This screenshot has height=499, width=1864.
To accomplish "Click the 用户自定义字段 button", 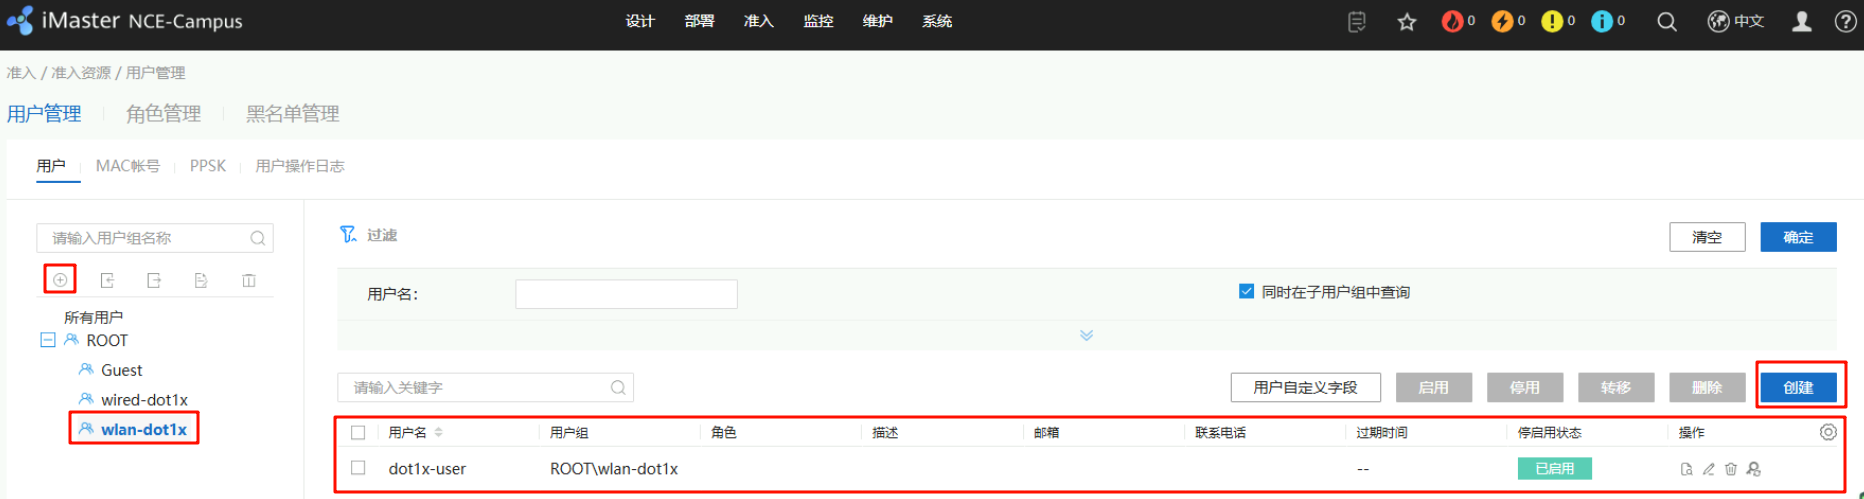I will pyautogui.click(x=1305, y=387).
